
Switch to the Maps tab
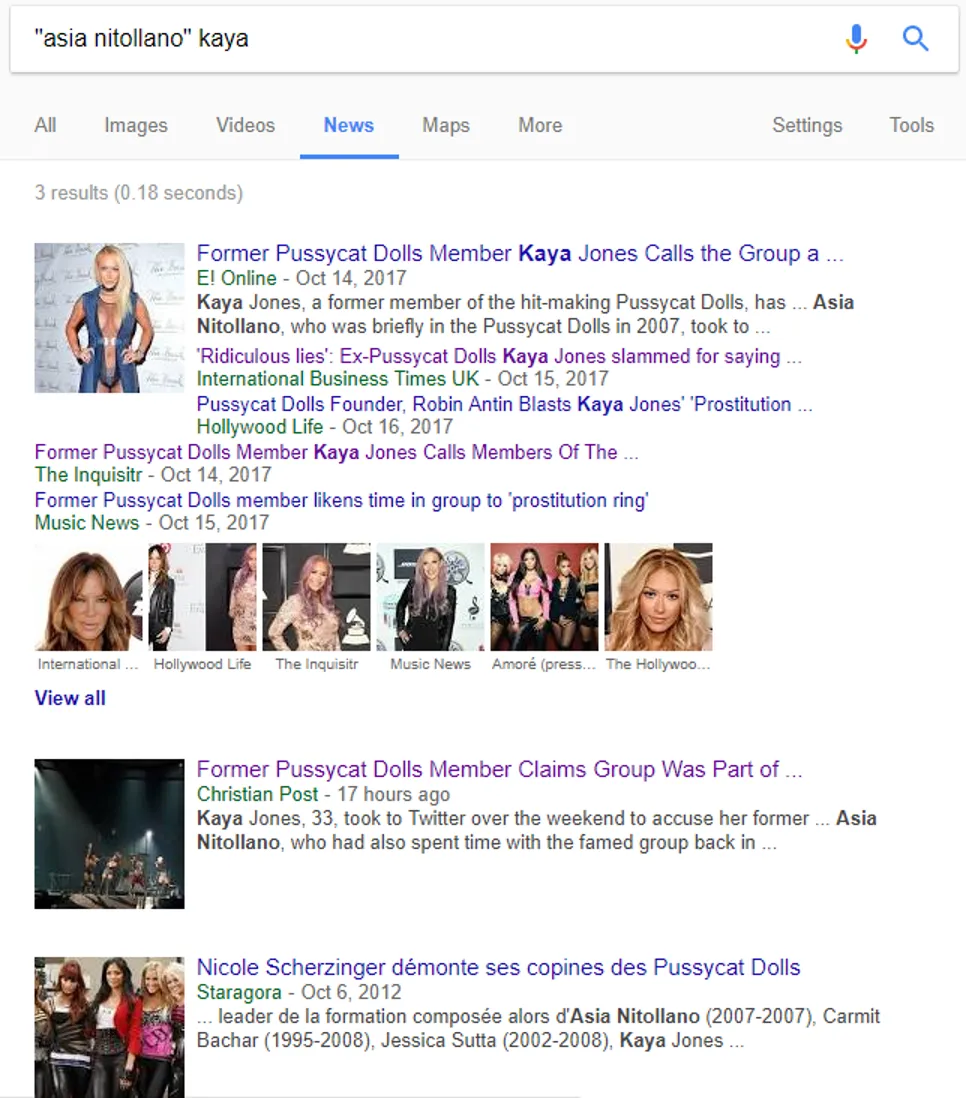[x=446, y=125]
